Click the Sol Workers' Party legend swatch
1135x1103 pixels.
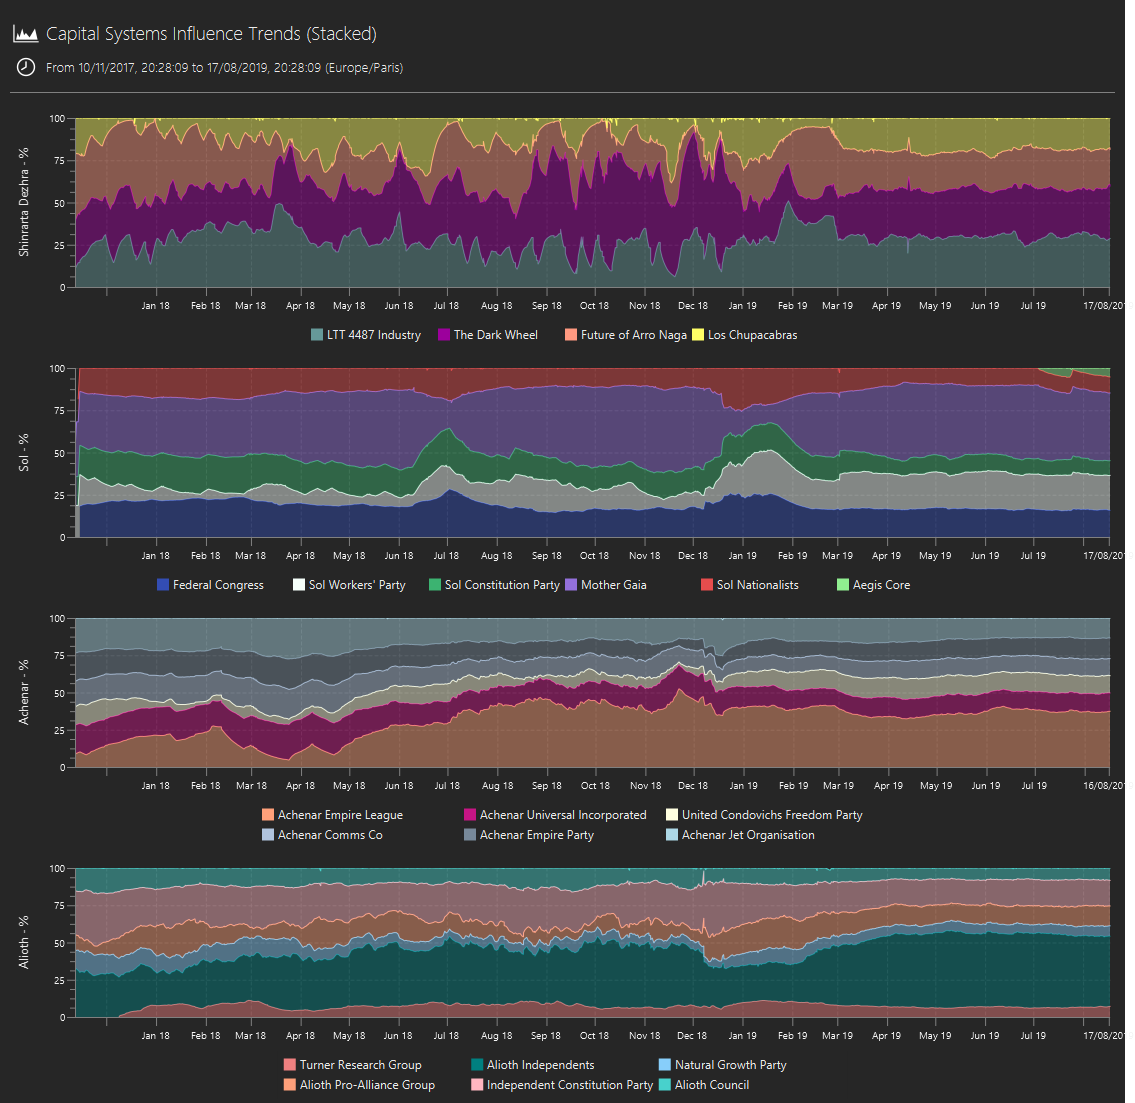tap(298, 585)
